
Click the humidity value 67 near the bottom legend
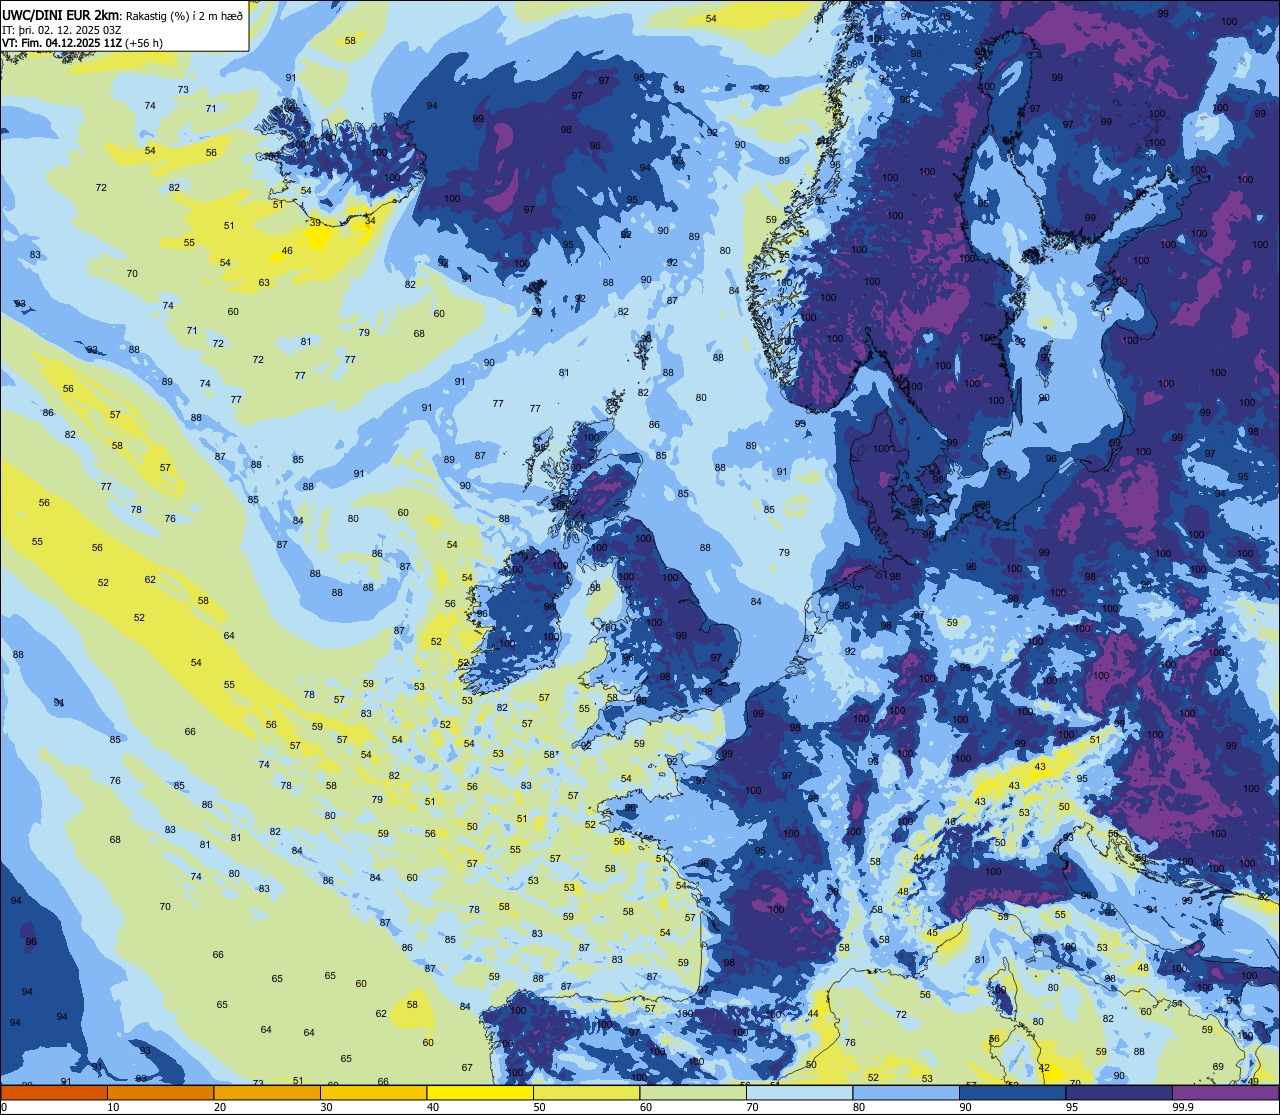pyautogui.click(x=467, y=1068)
